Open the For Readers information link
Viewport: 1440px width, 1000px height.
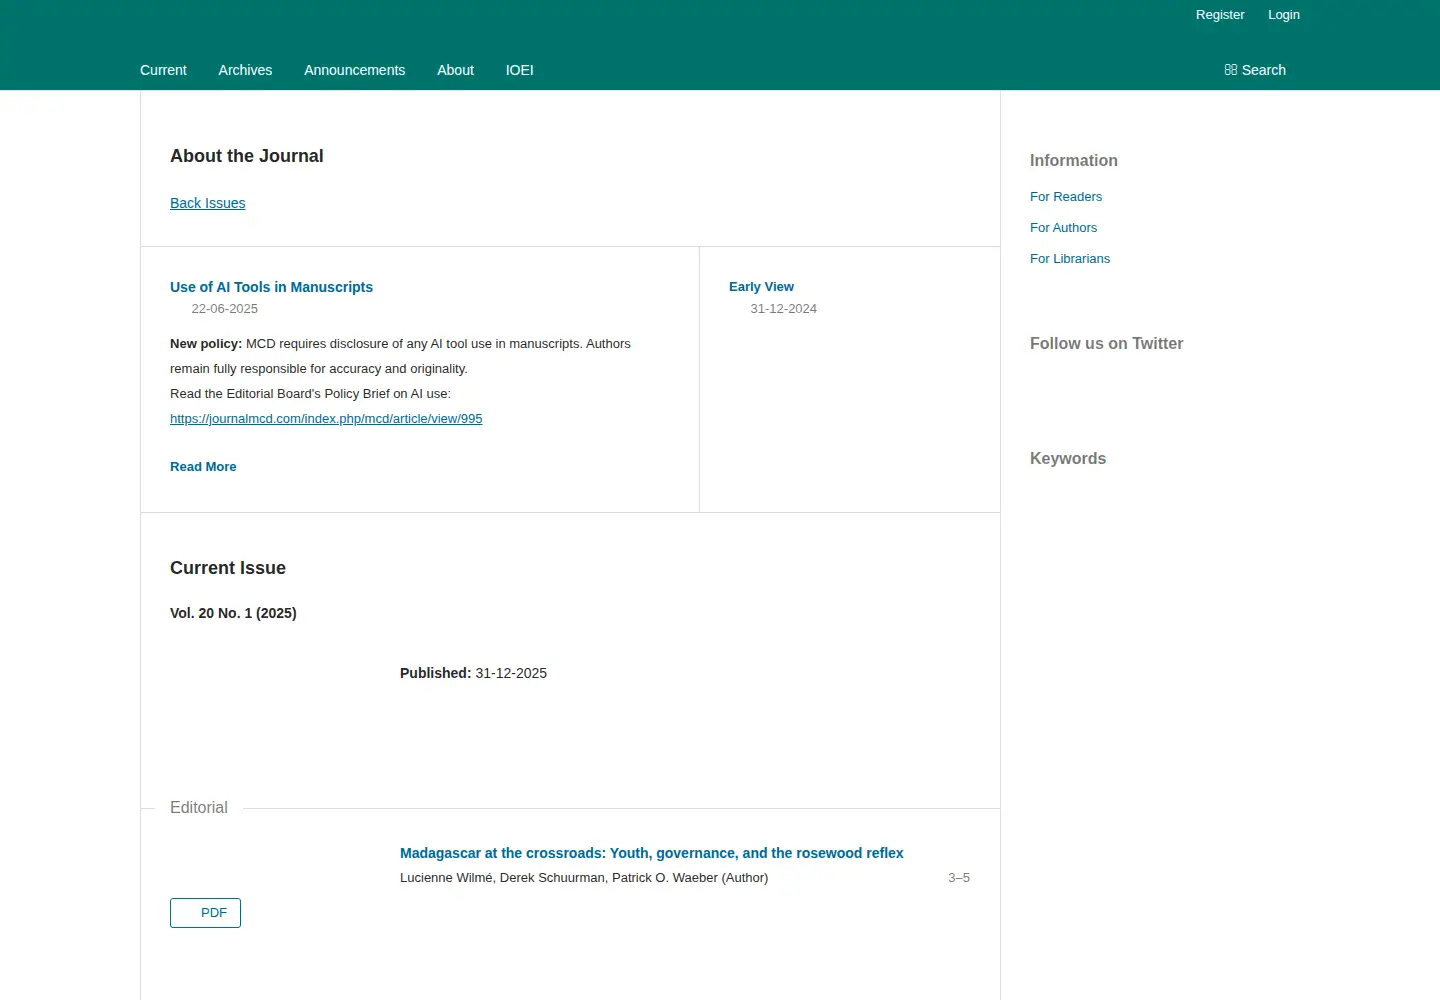coord(1066,197)
